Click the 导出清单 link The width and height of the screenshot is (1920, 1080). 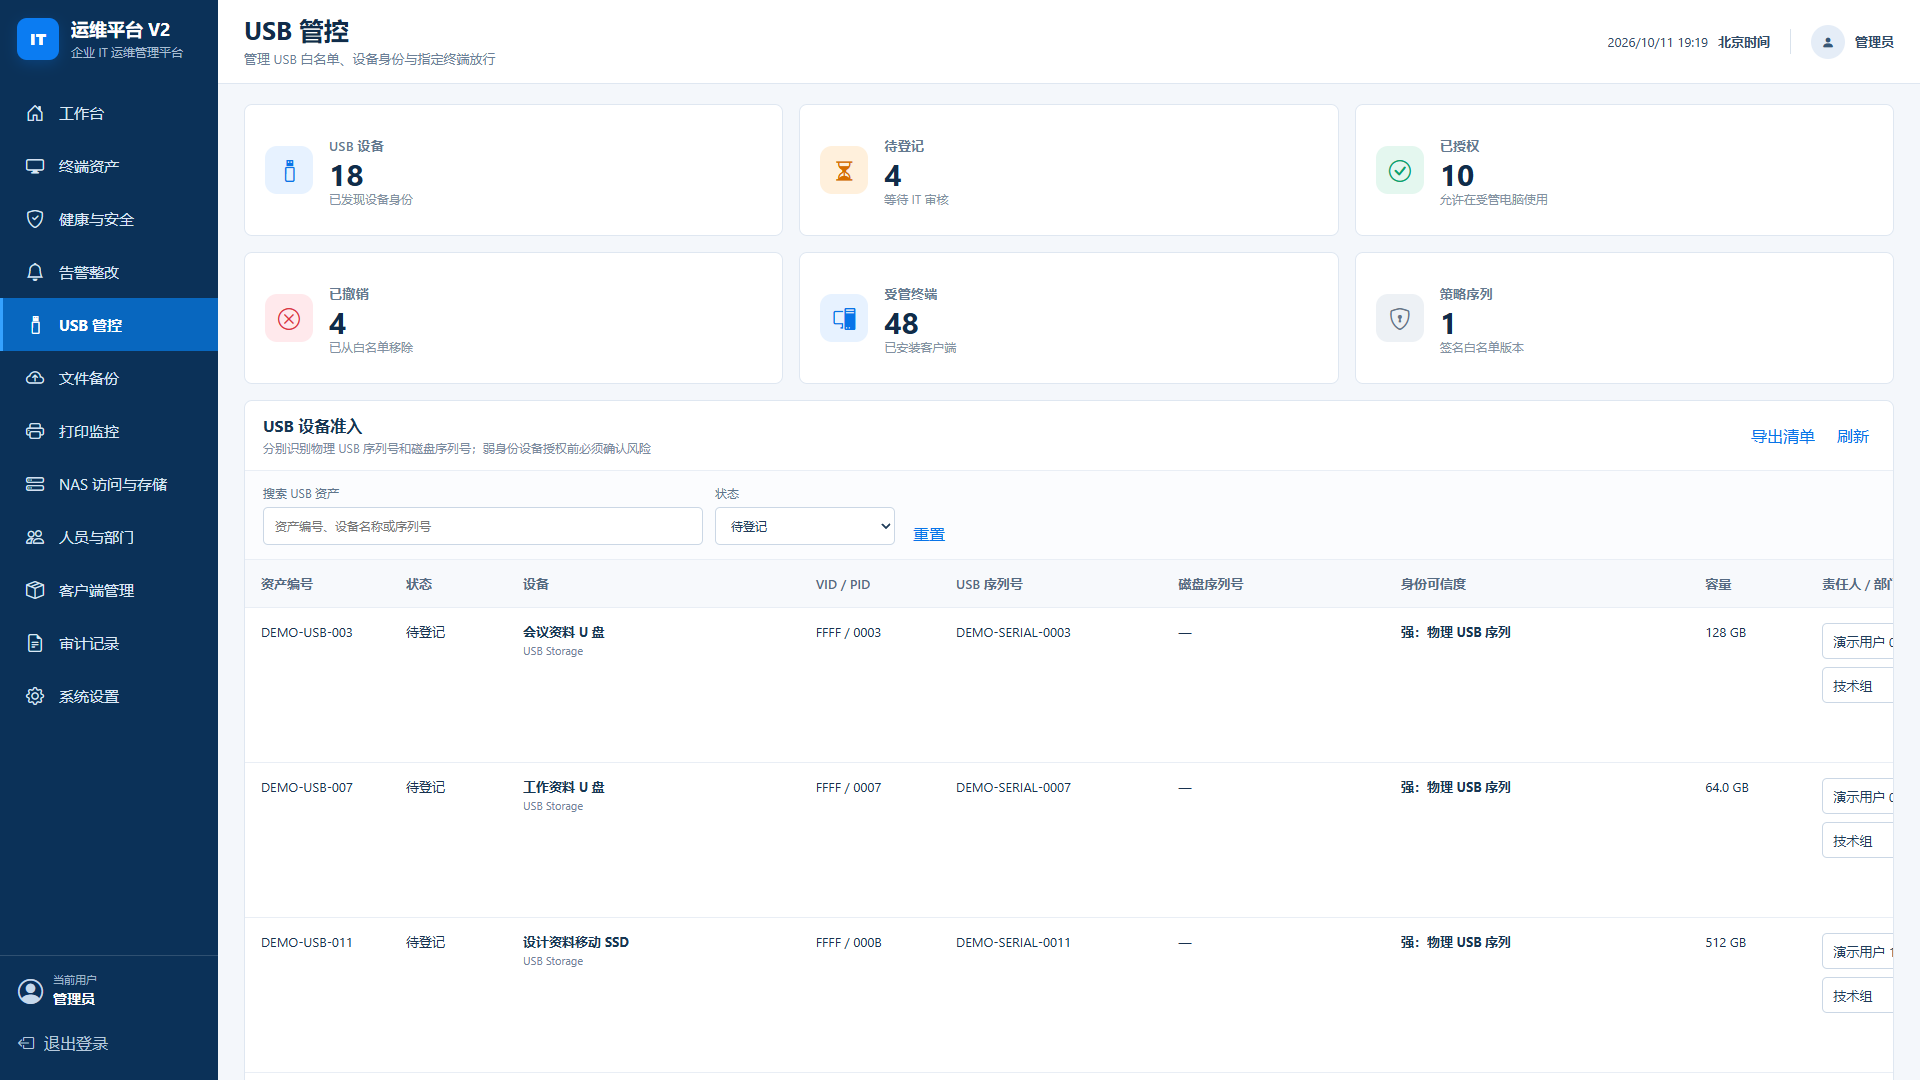pos(1783,436)
